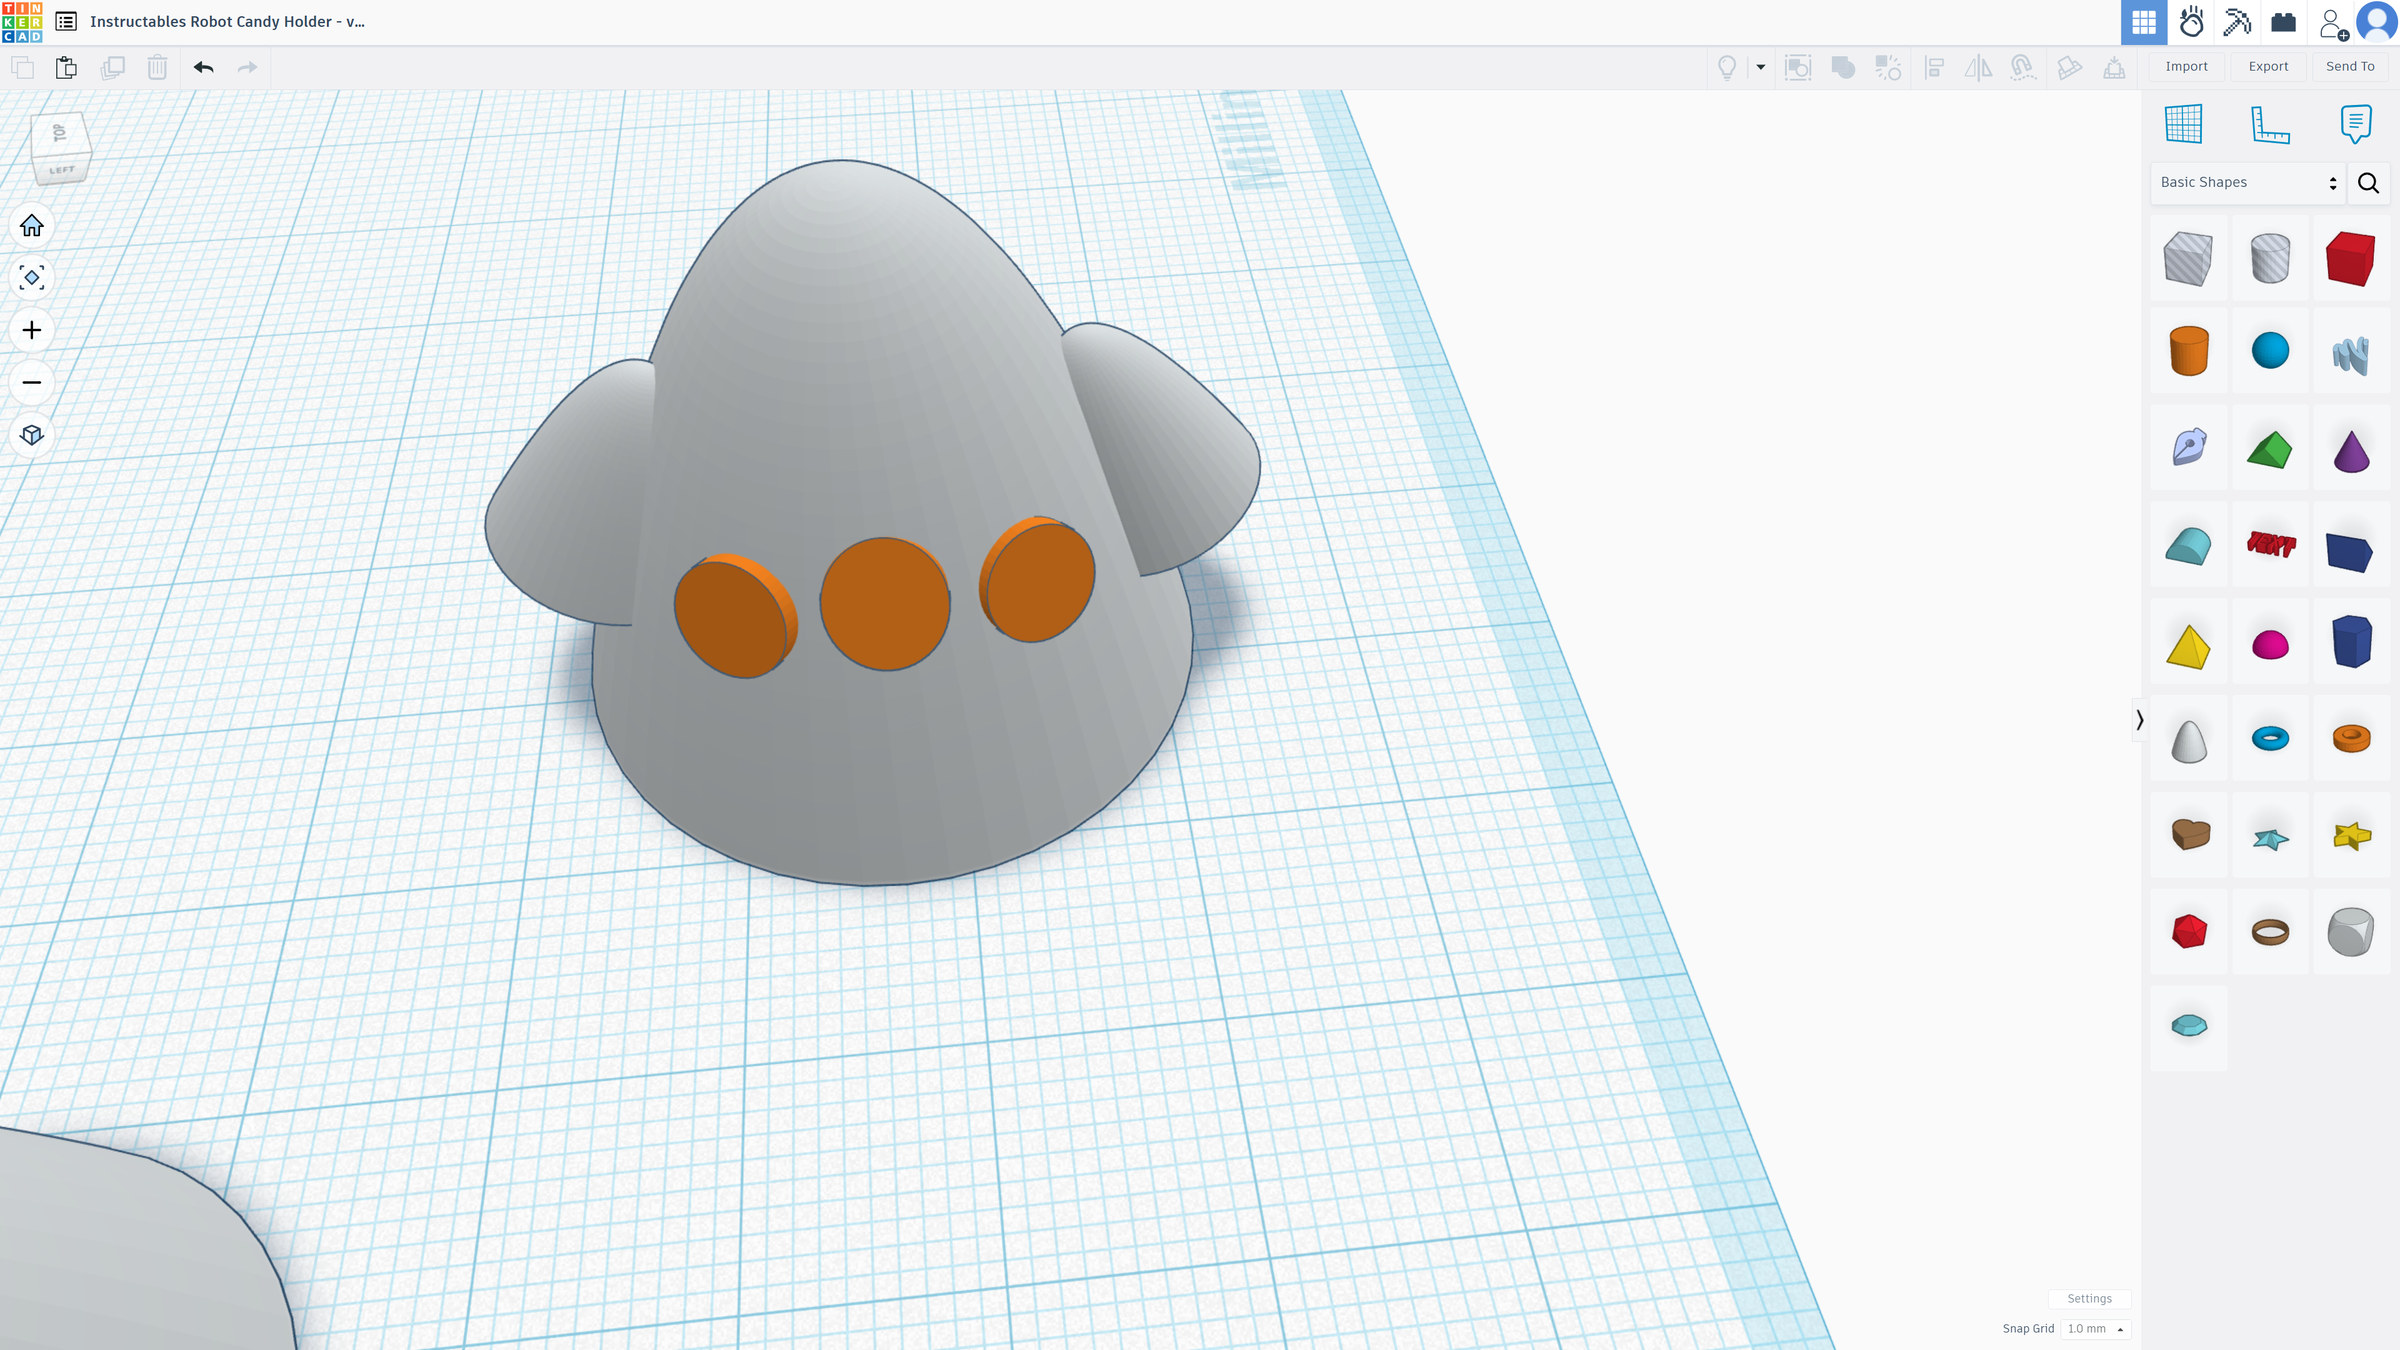Screen dimensions: 2400x1350
Task: Switch to 3D design grid view
Action: coord(2144,22)
